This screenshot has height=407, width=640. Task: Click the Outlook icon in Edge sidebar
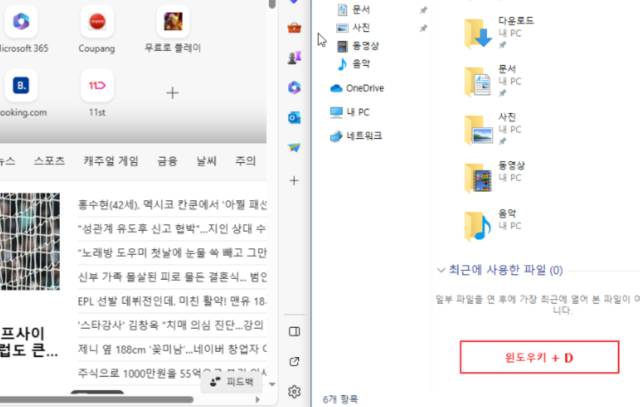pyautogui.click(x=294, y=117)
